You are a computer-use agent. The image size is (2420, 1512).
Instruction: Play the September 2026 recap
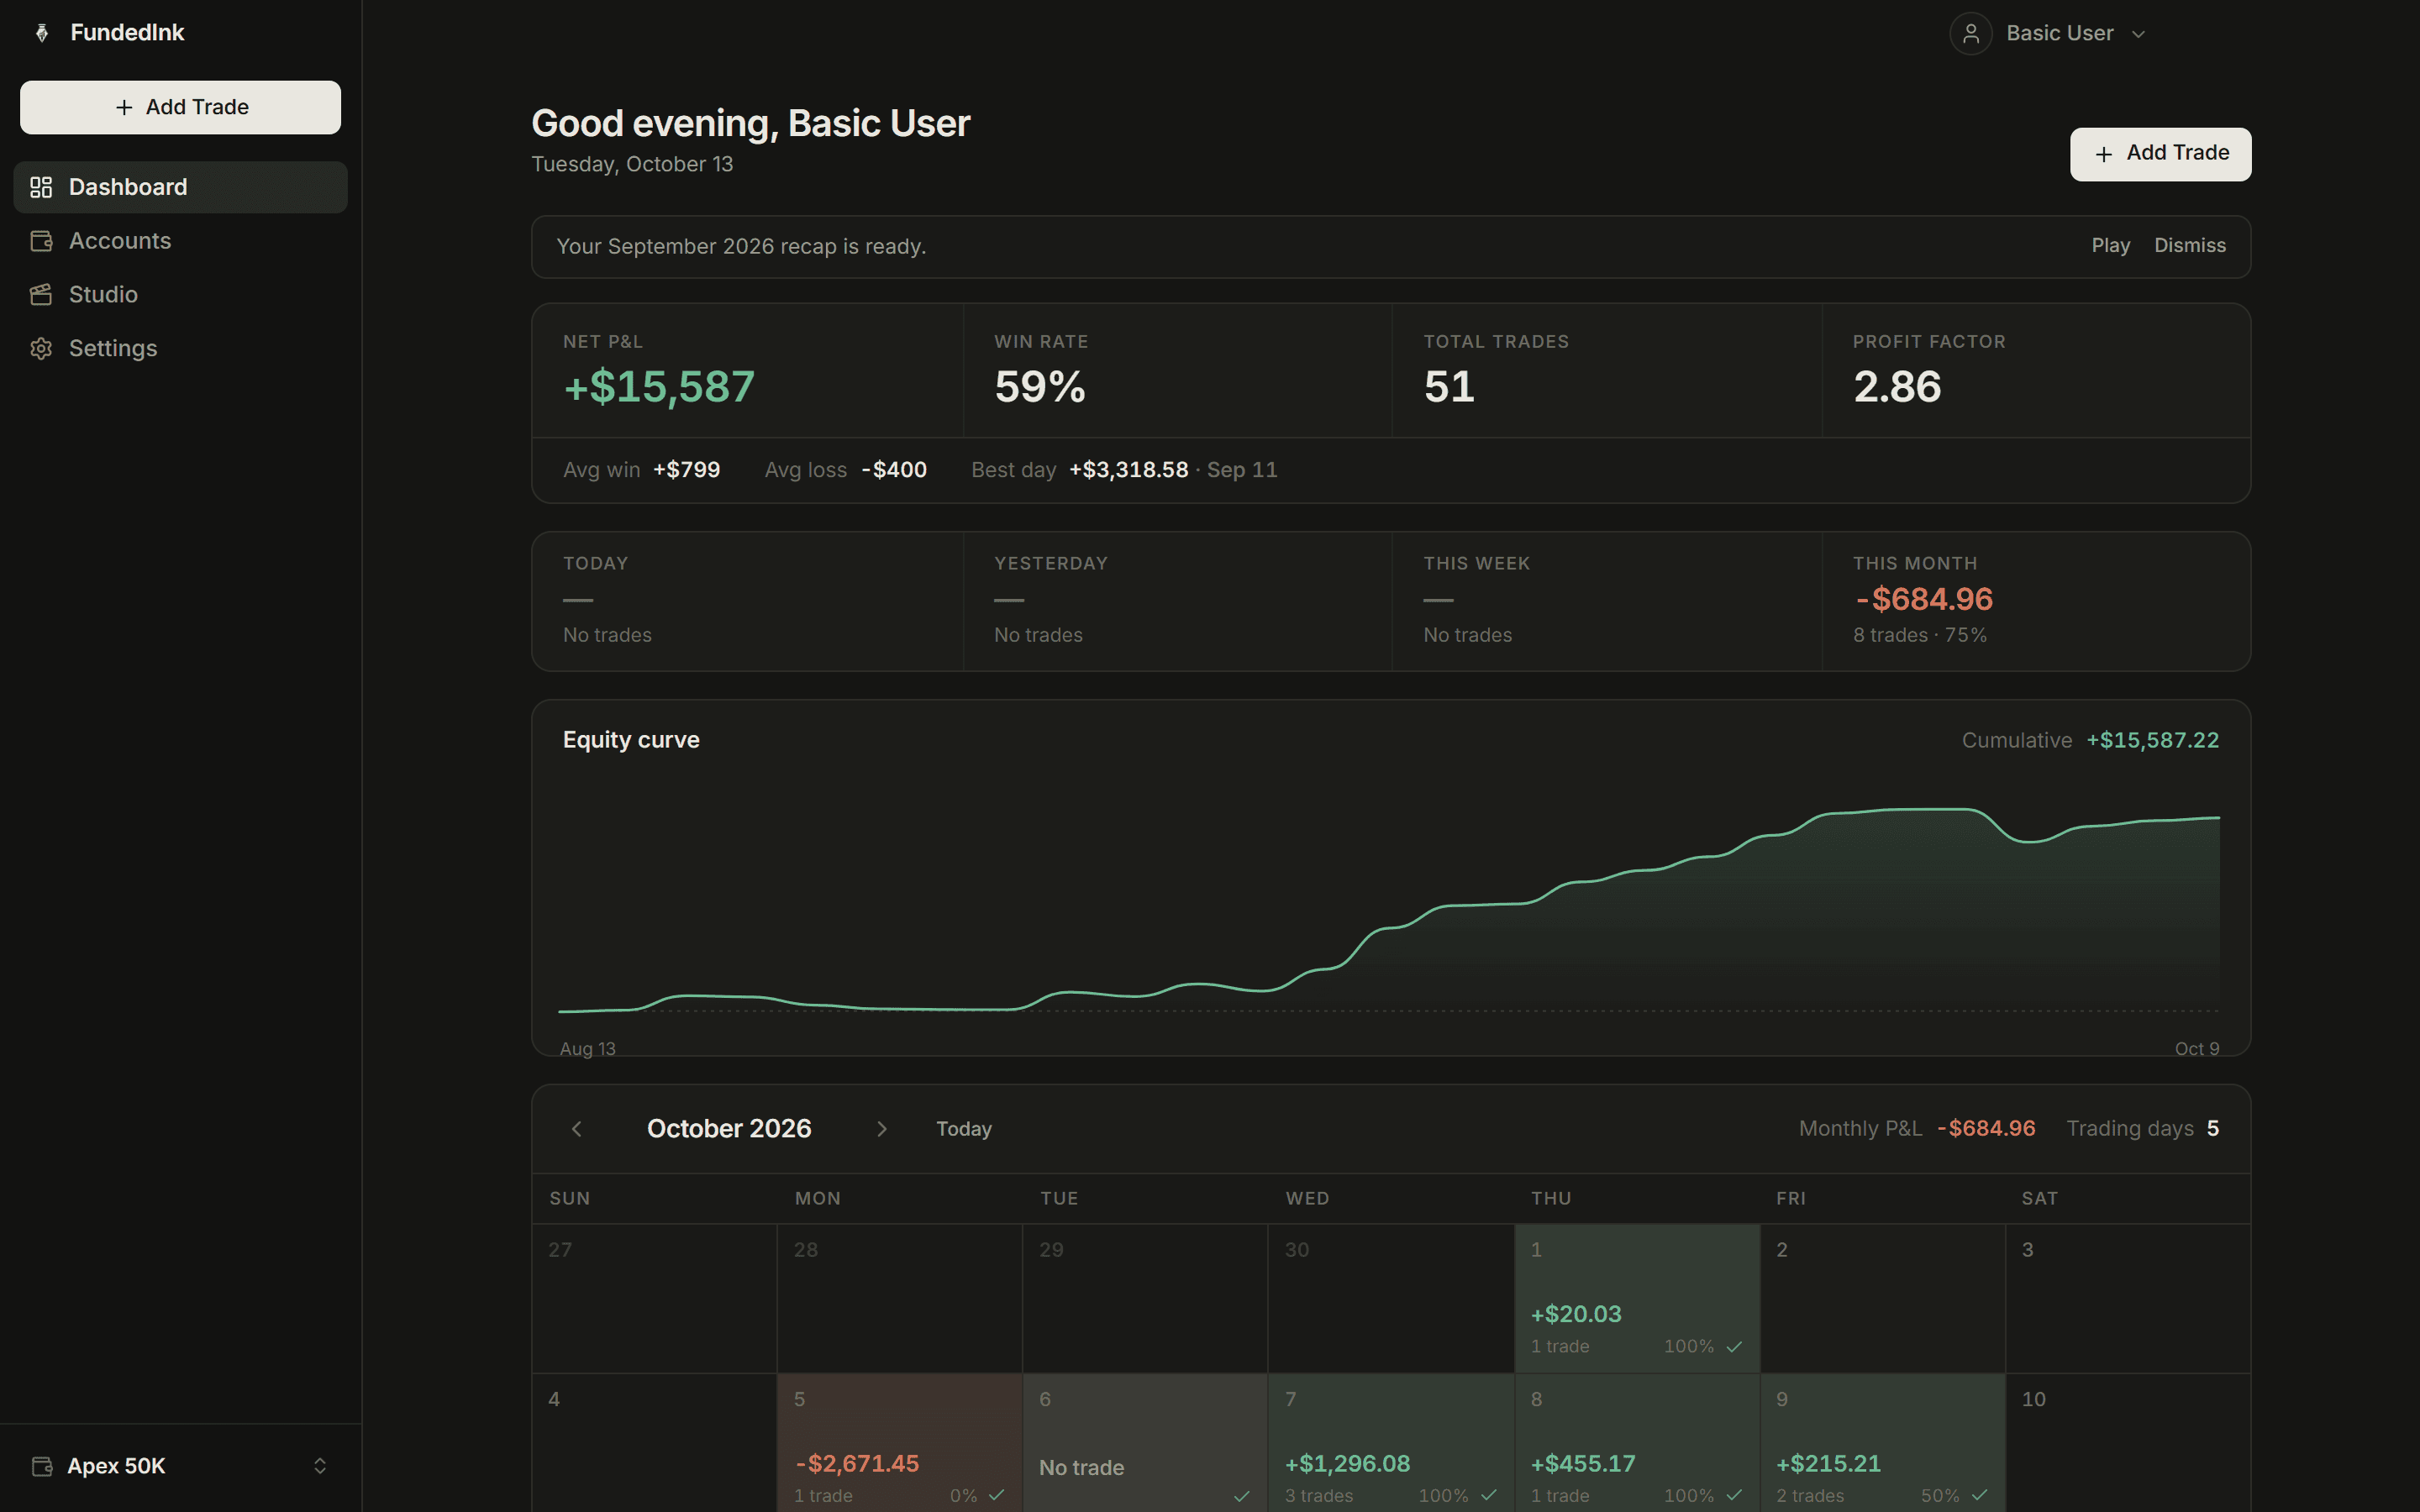[x=2110, y=246]
